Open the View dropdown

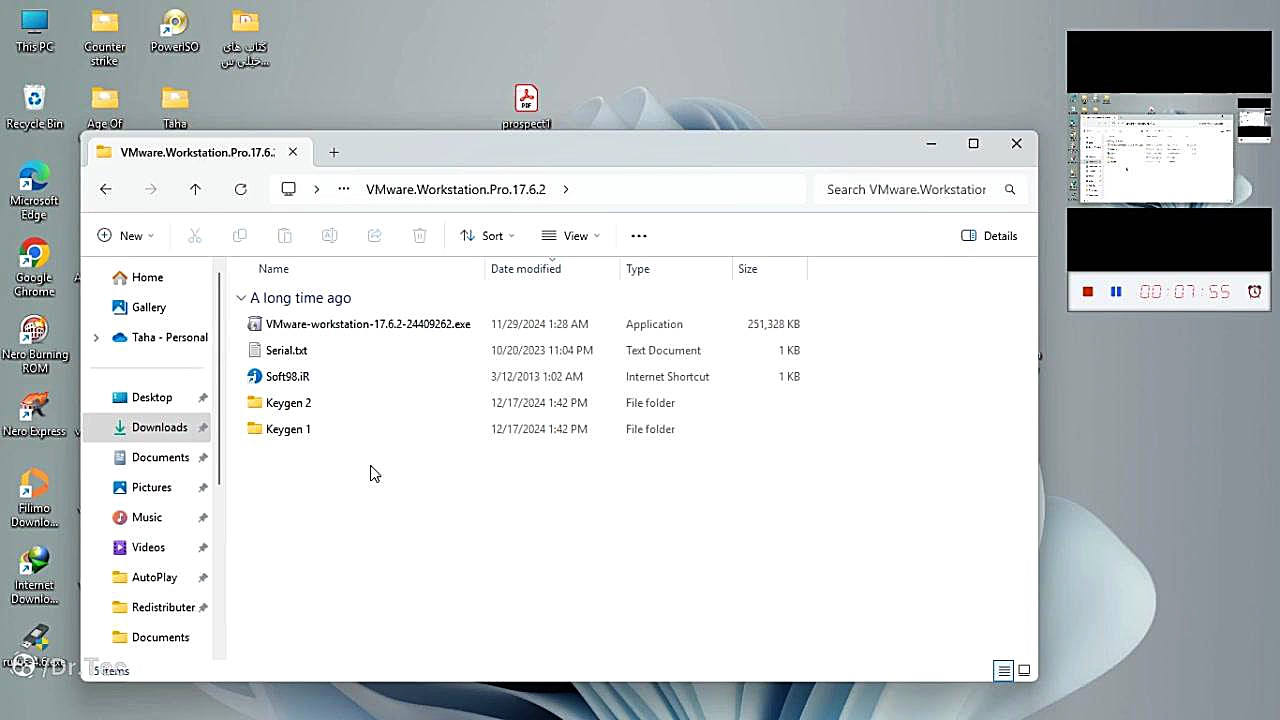(x=571, y=236)
